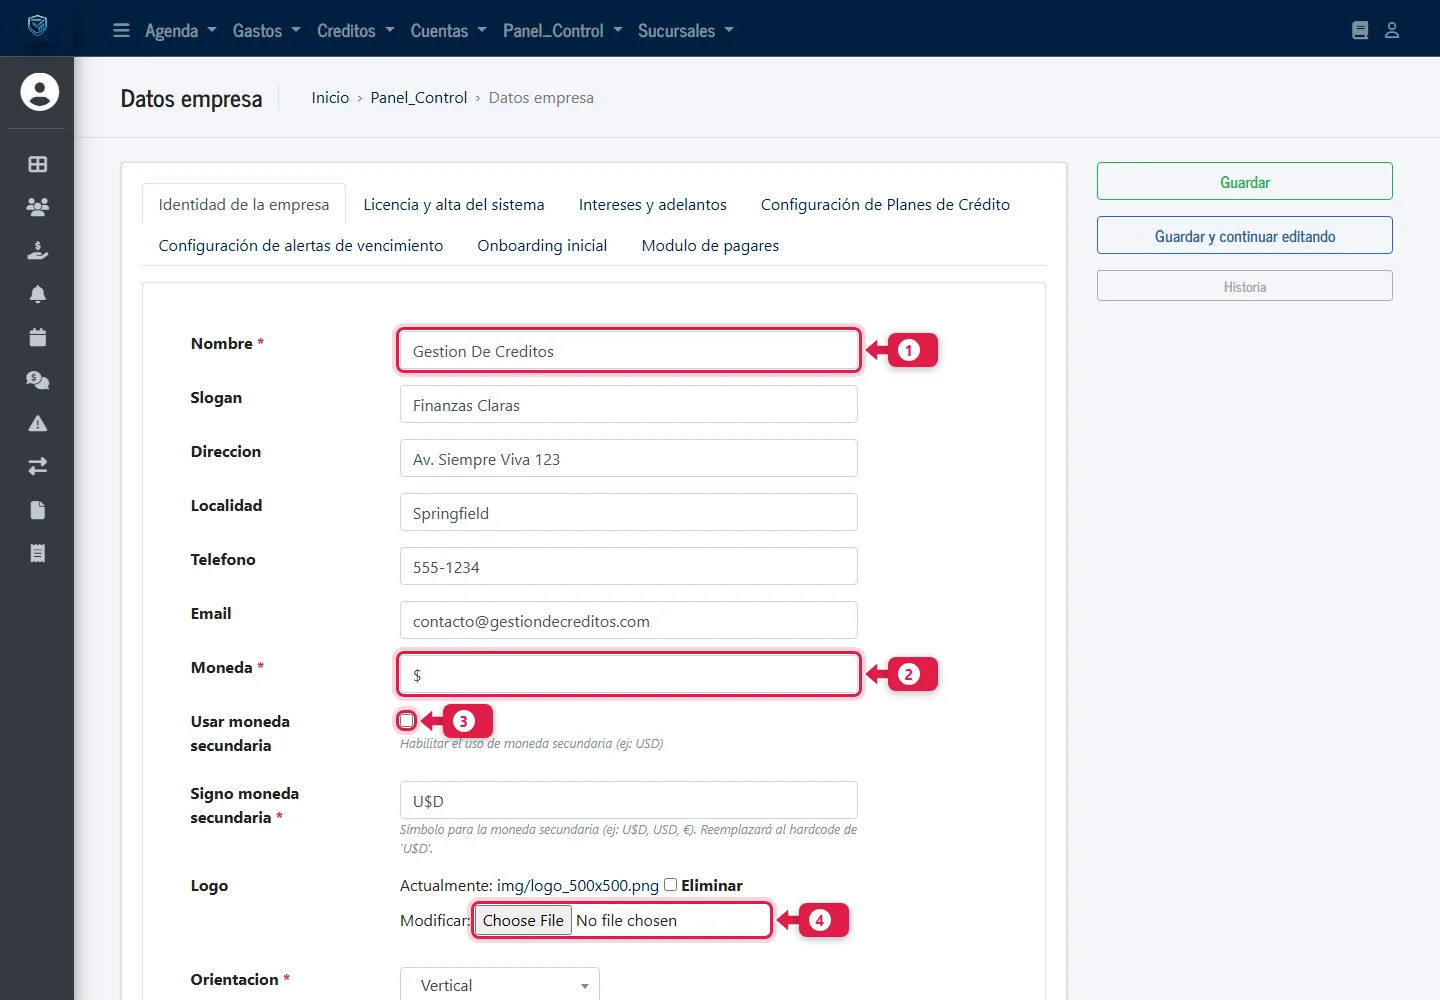
Task: Click Choose File for the logo
Action: pyautogui.click(x=523, y=920)
